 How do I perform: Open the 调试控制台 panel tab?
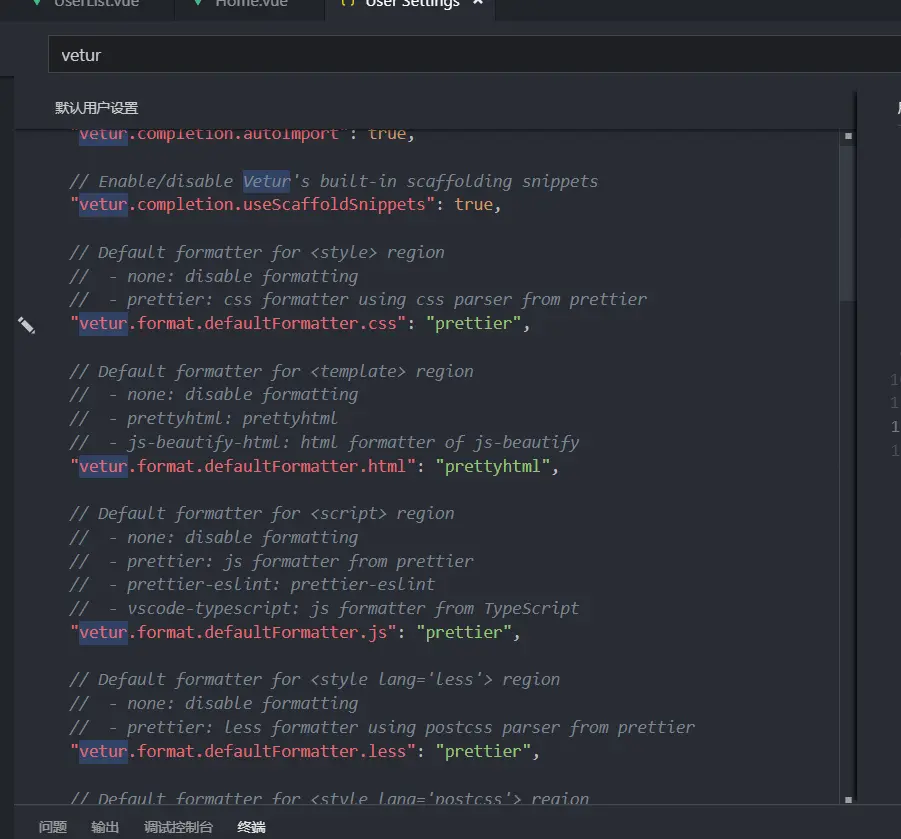pos(178,827)
